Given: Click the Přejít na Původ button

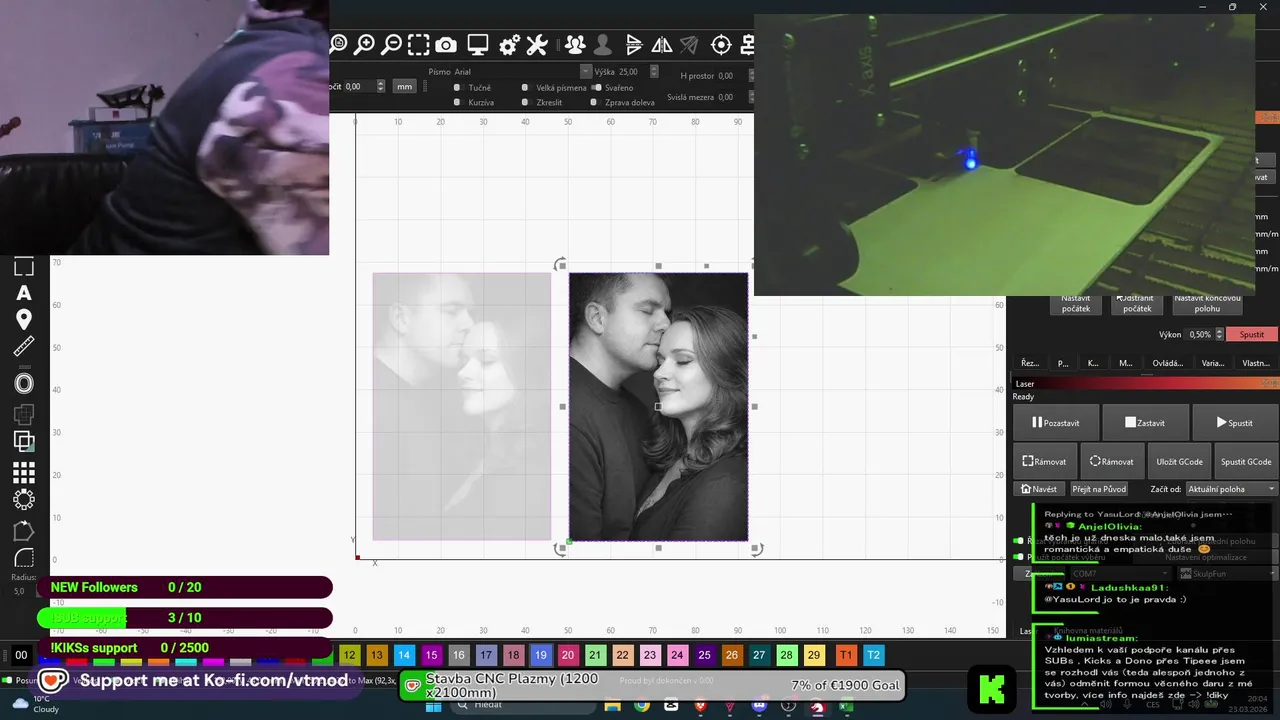Looking at the screenshot, I should click(x=1099, y=489).
